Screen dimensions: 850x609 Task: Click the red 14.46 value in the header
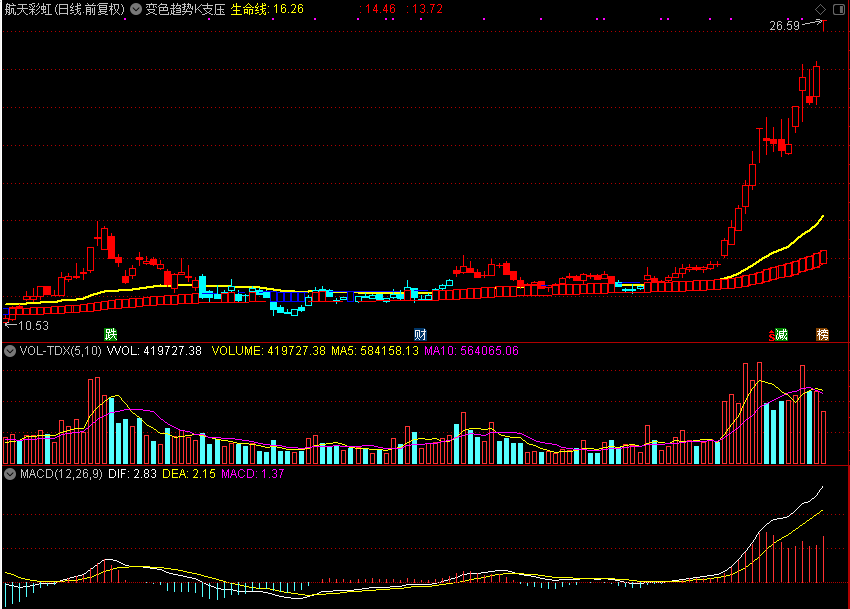[379, 9]
